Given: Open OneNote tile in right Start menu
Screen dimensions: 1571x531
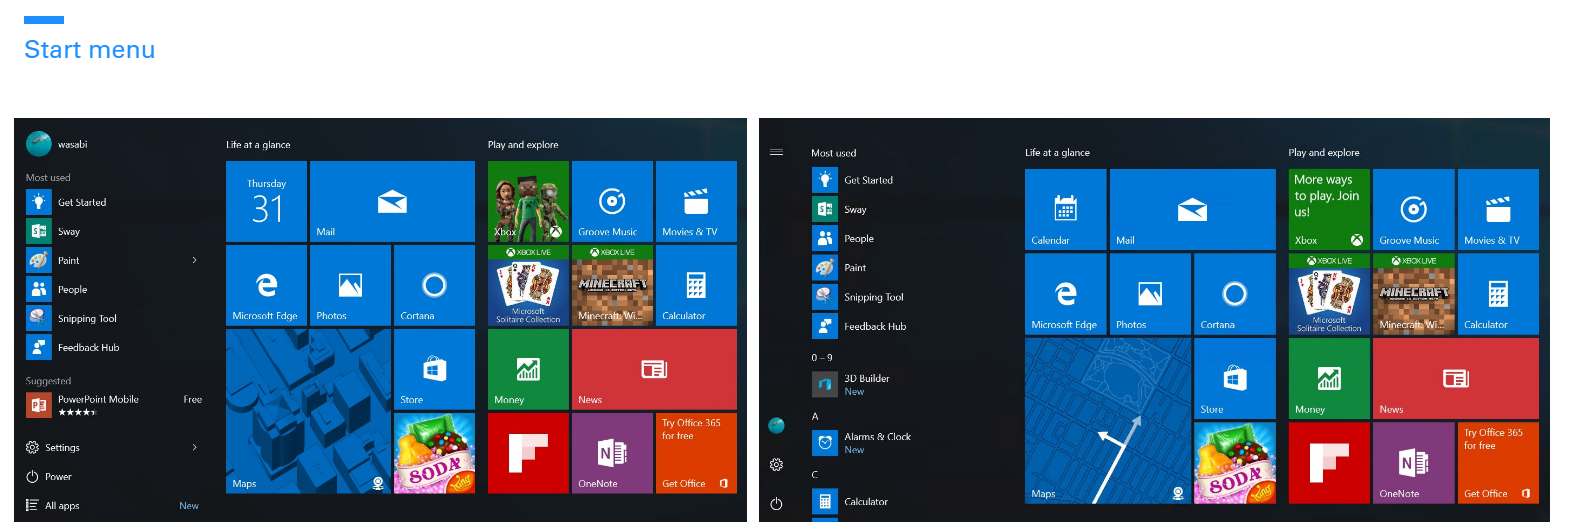Looking at the screenshot, I should coord(1414,463).
